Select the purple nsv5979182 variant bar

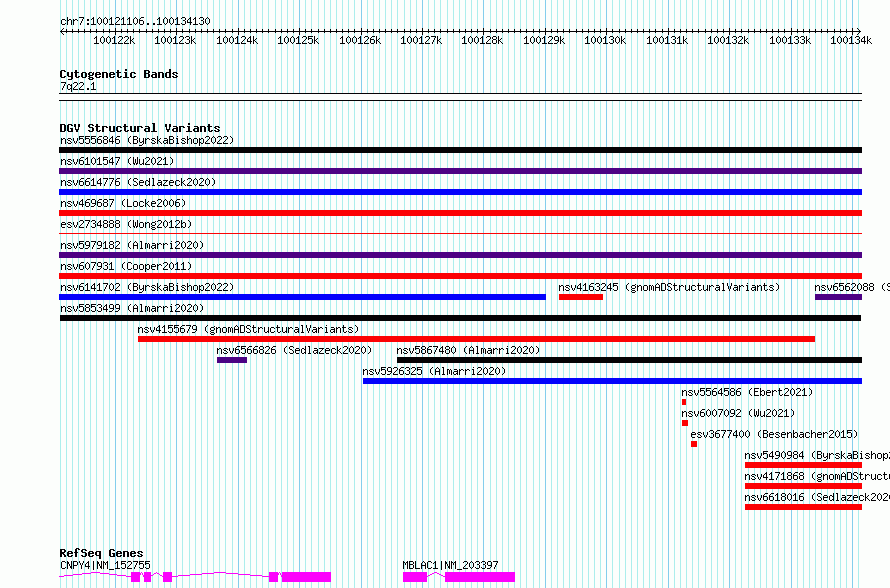point(460,255)
